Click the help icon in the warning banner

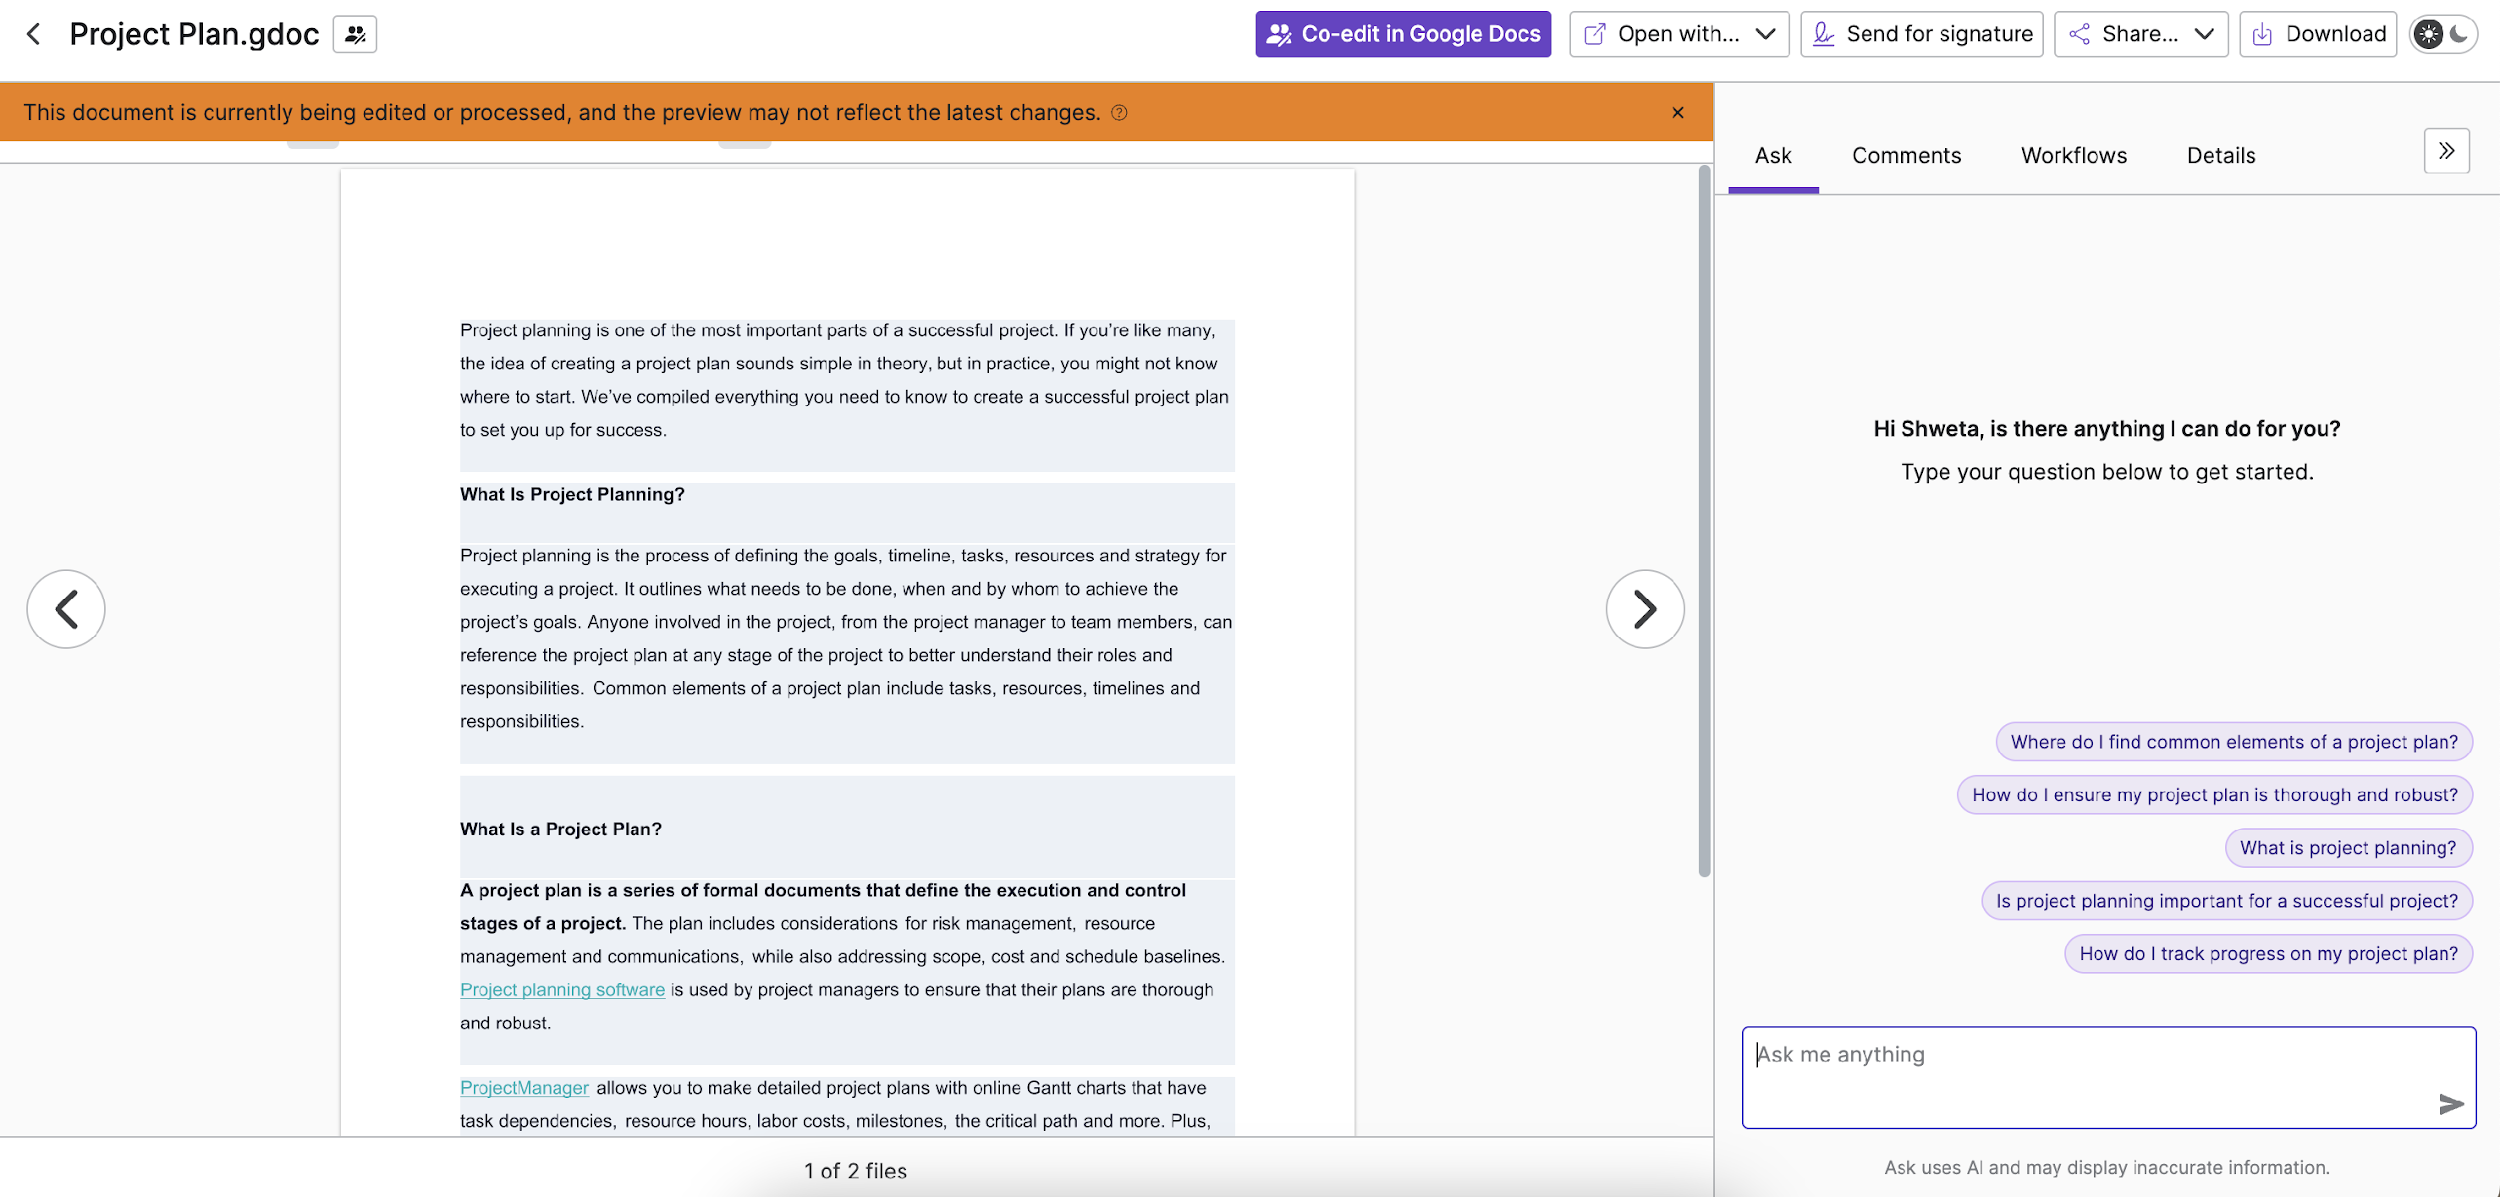(x=1119, y=113)
